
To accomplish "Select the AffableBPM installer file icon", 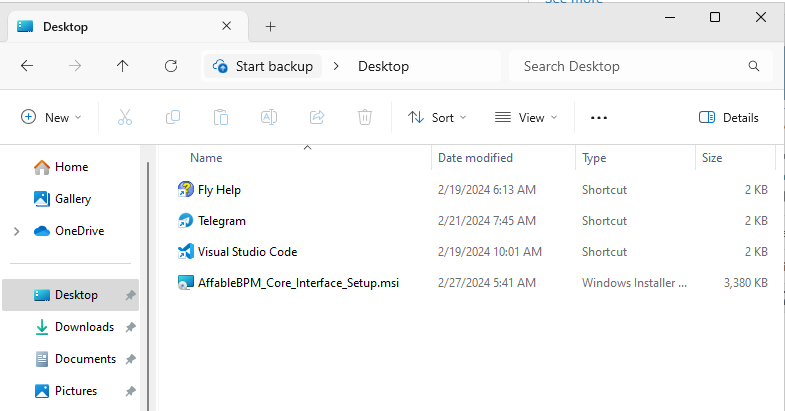I will pos(185,282).
